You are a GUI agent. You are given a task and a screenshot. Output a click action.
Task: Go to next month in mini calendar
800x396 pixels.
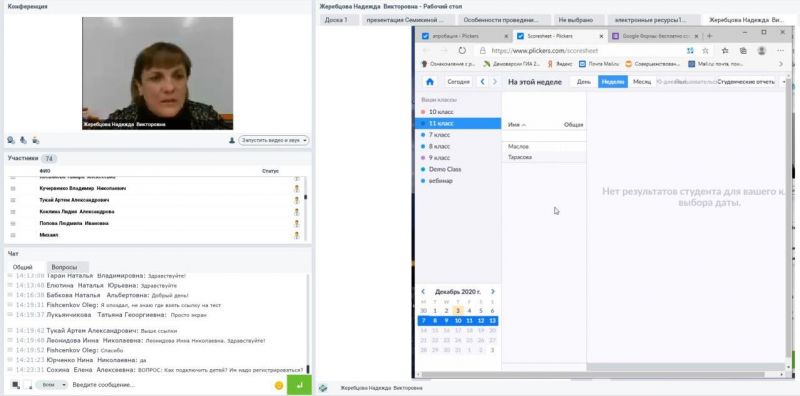(492, 292)
